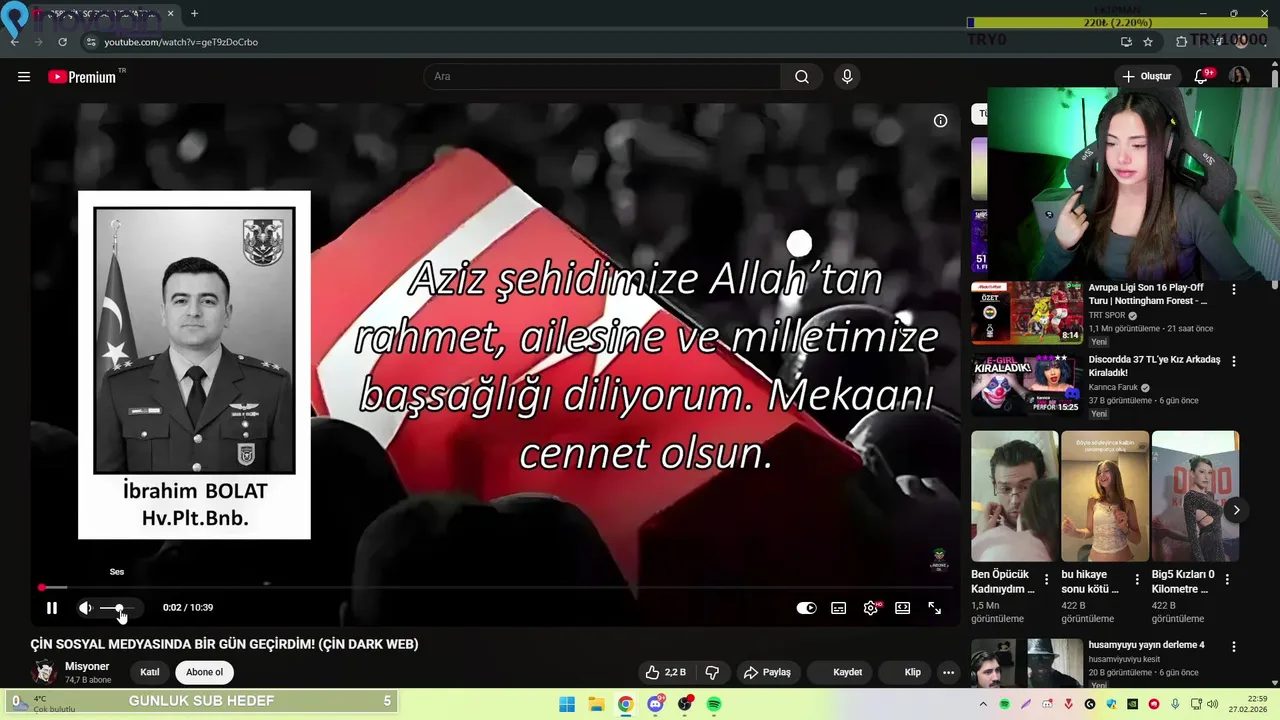
Task: Close the current YouTube tab
Action: (170, 14)
